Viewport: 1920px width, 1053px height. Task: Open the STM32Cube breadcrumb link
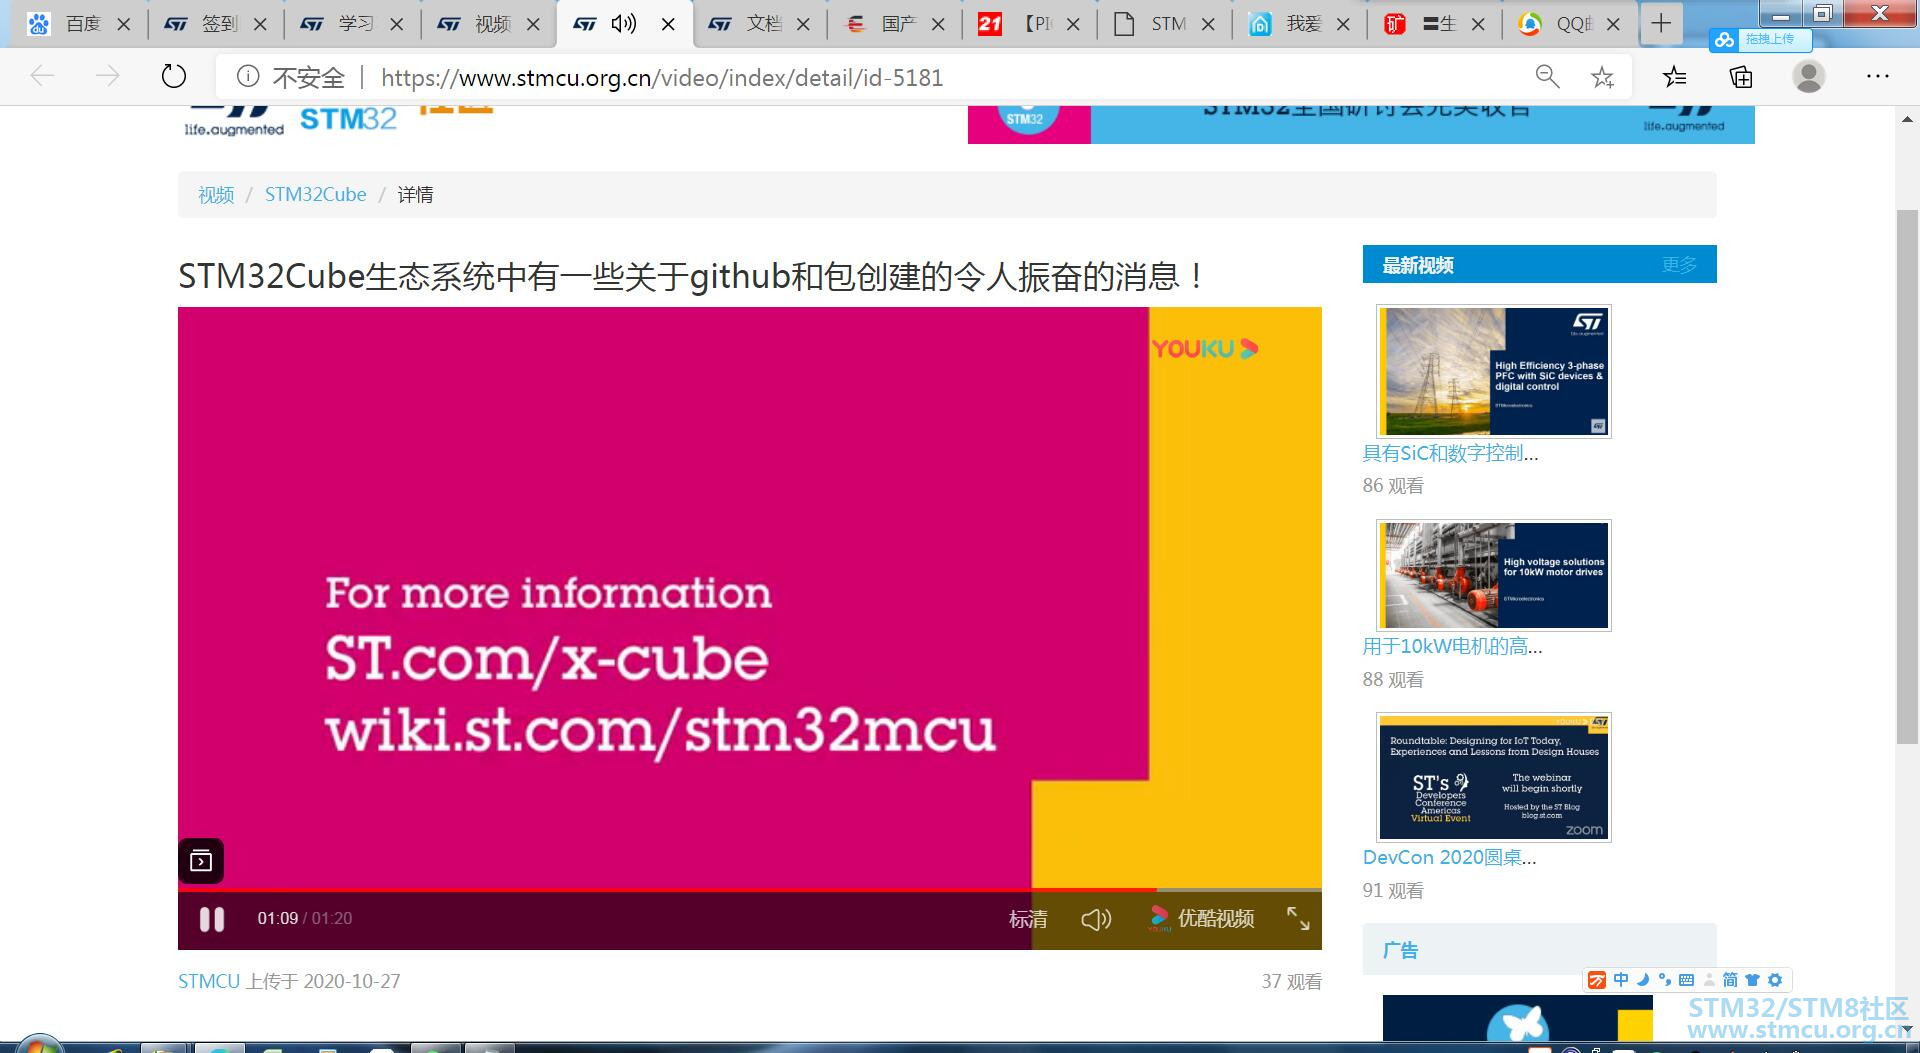click(x=315, y=195)
